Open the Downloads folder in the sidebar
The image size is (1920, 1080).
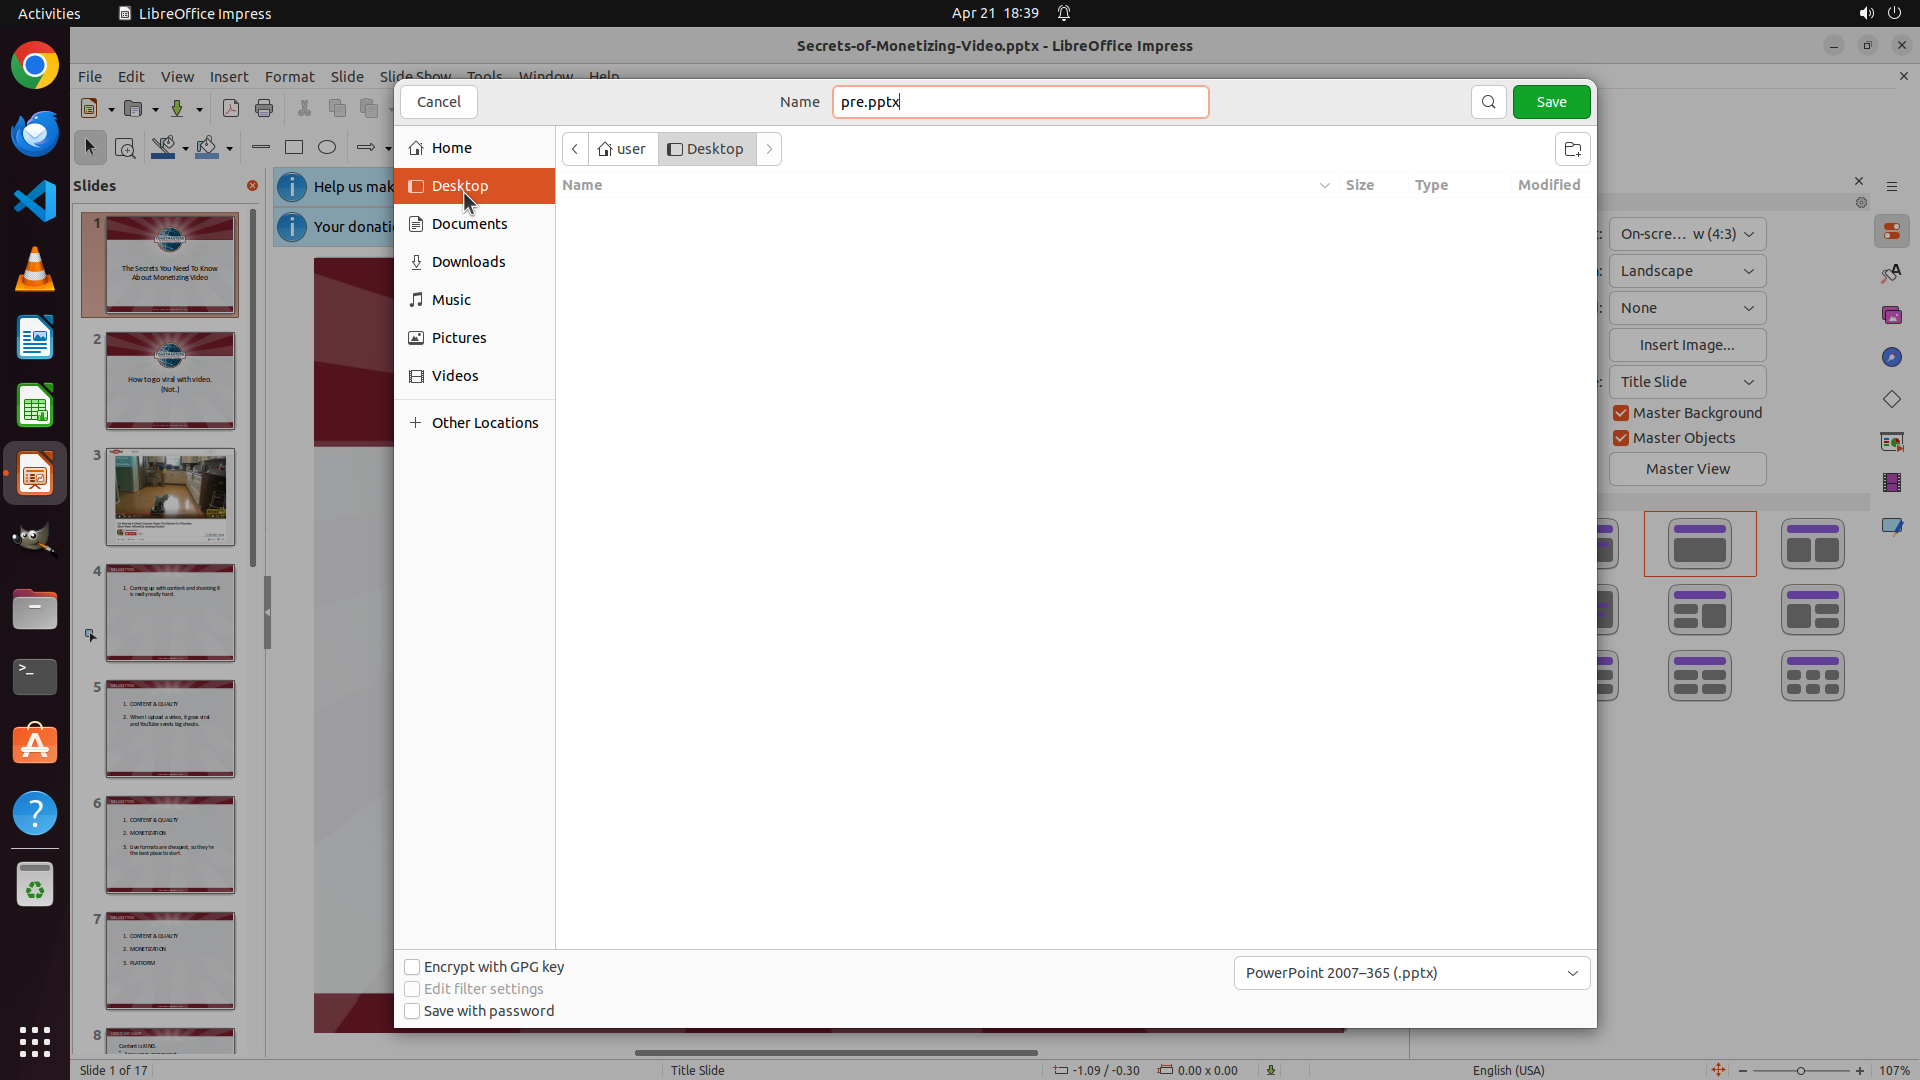point(468,262)
